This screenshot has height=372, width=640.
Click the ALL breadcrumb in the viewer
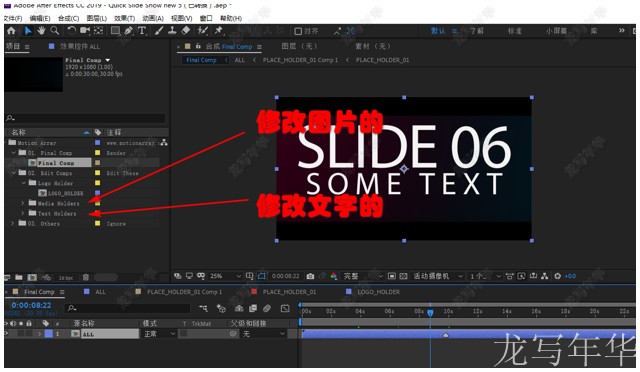[240, 60]
